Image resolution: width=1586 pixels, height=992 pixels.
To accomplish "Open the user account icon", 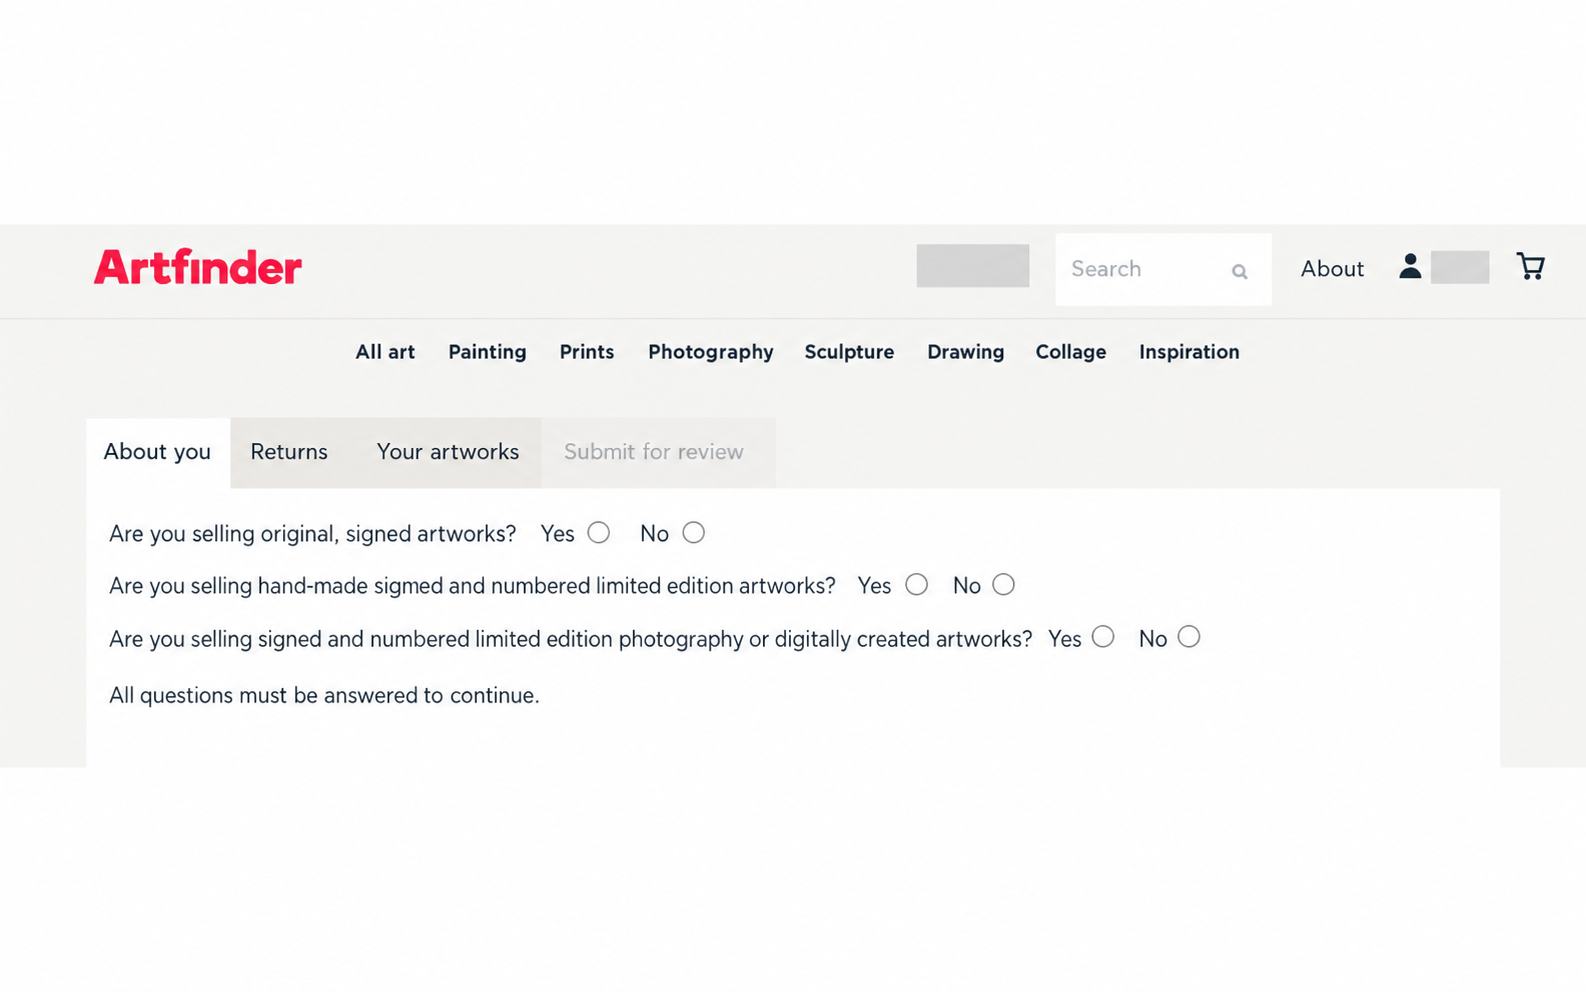I will 1410,266.
